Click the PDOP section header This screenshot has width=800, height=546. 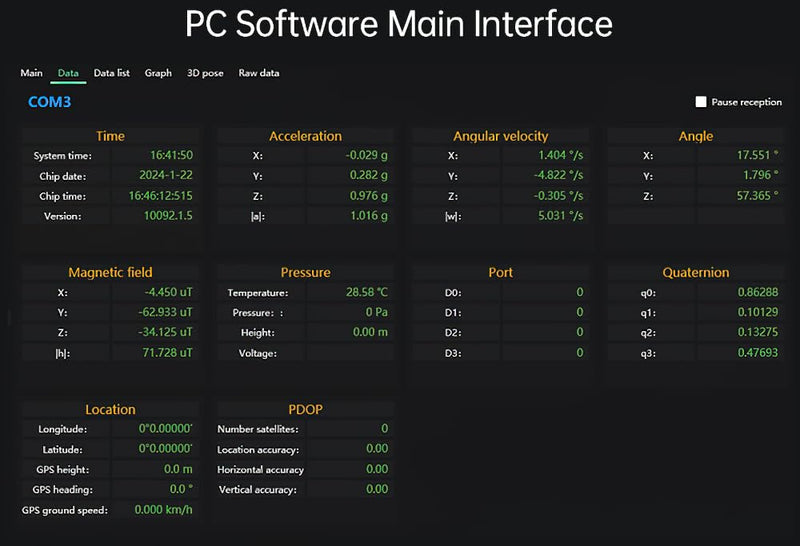[x=306, y=409]
